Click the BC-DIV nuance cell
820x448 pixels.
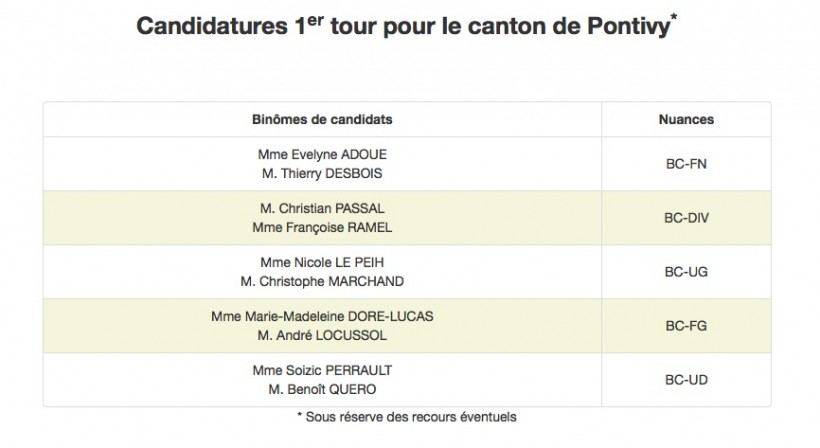(x=686, y=218)
